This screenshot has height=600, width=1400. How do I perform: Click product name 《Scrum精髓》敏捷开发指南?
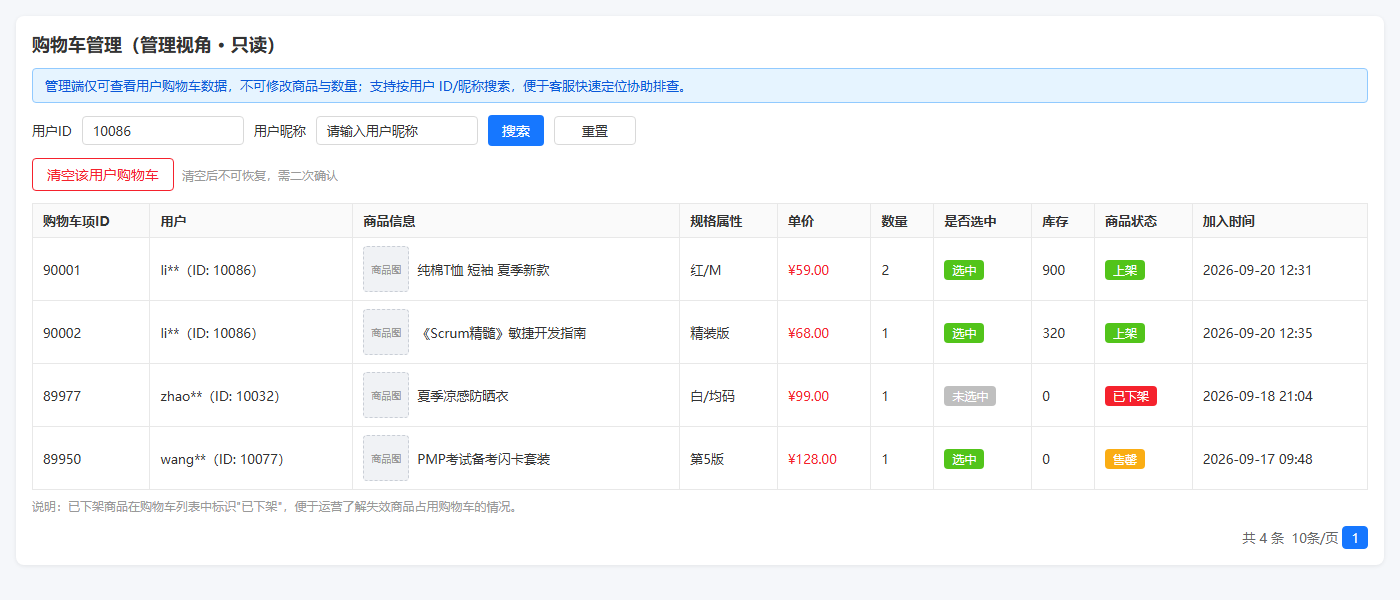click(502, 333)
